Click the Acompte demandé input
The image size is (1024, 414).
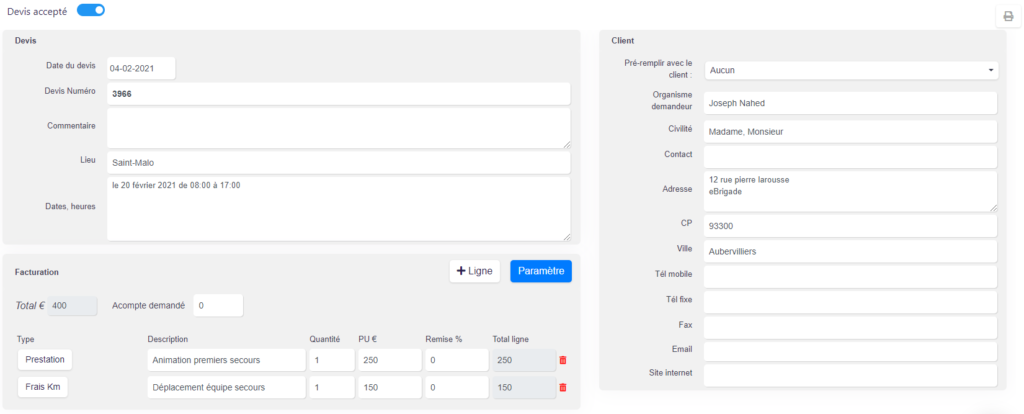pos(218,306)
